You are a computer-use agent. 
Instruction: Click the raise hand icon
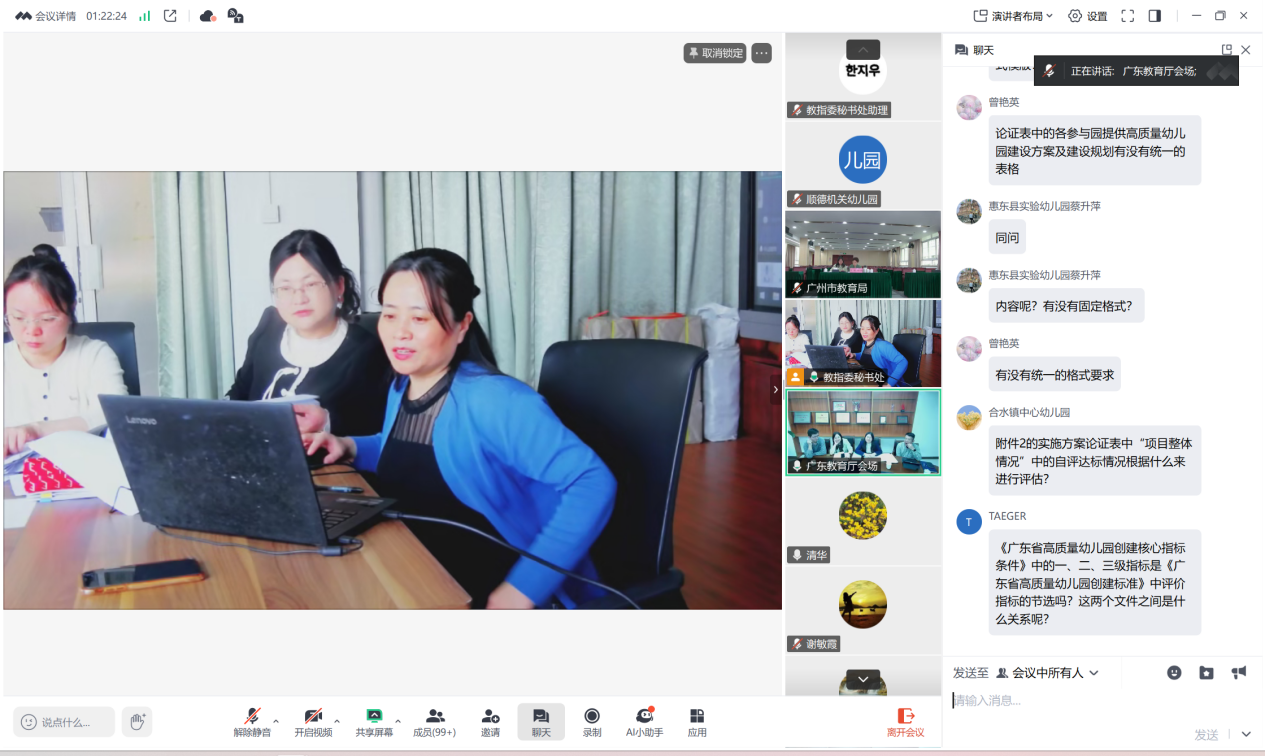pyautogui.click(x=137, y=721)
